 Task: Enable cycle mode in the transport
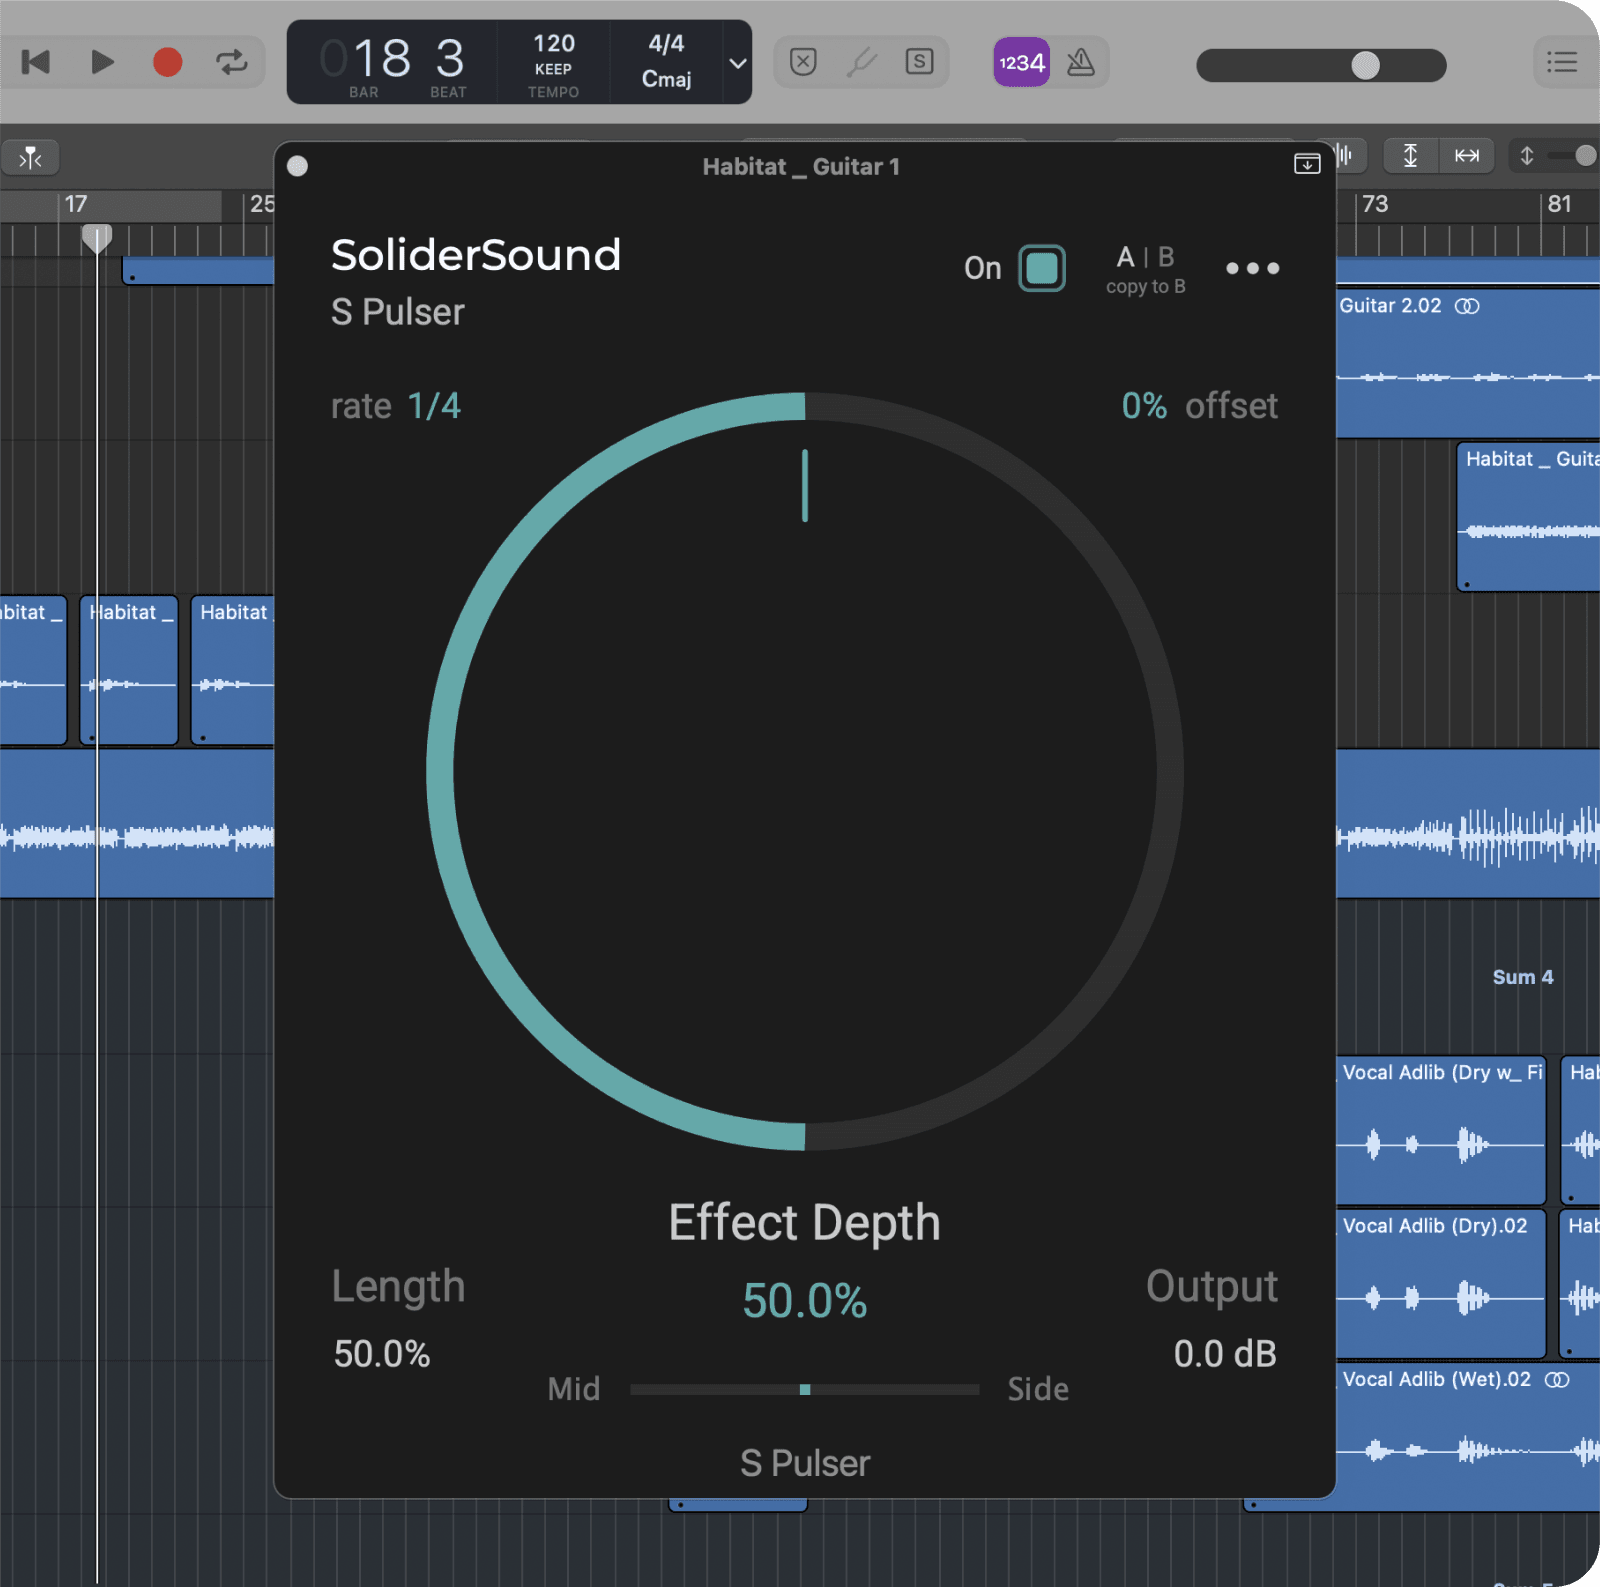point(233,62)
